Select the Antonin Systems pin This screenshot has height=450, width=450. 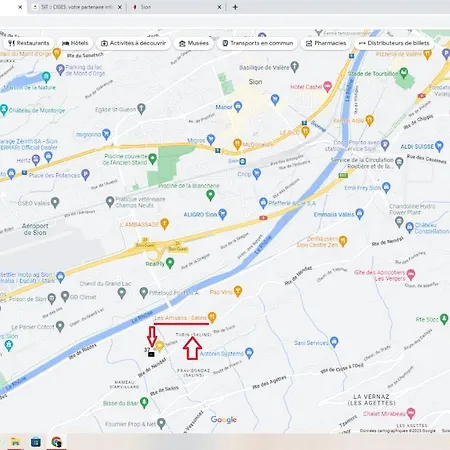pyautogui.click(x=249, y=353)
